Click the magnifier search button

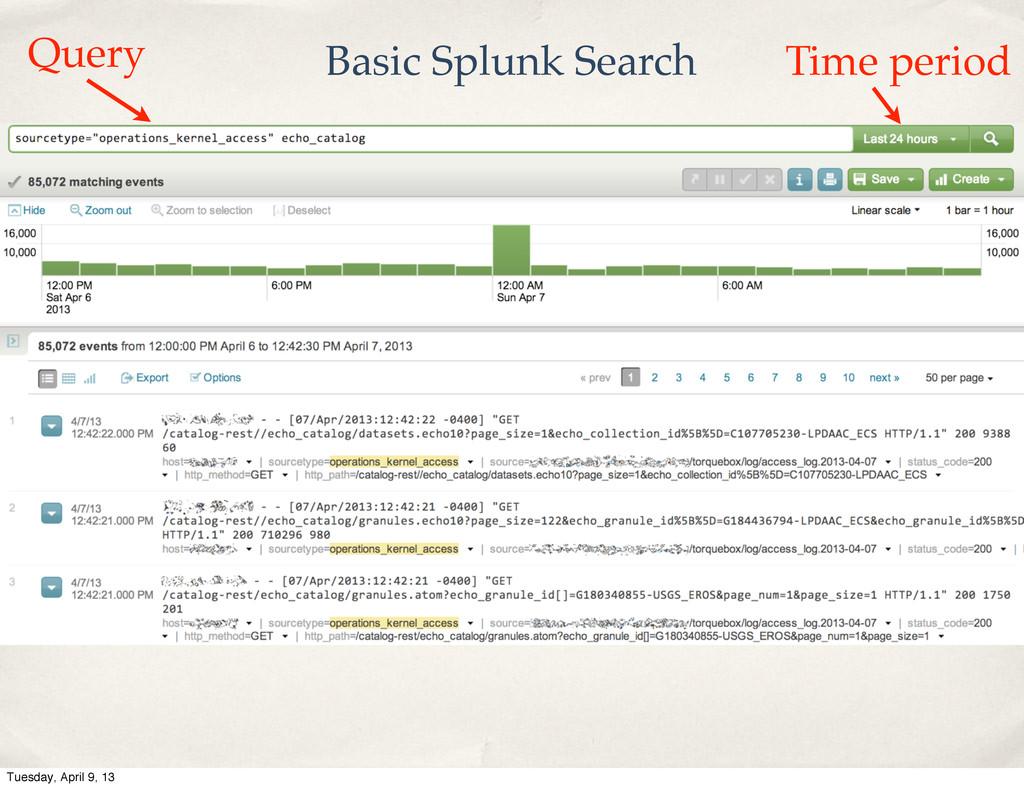click(x=991, y=139)
